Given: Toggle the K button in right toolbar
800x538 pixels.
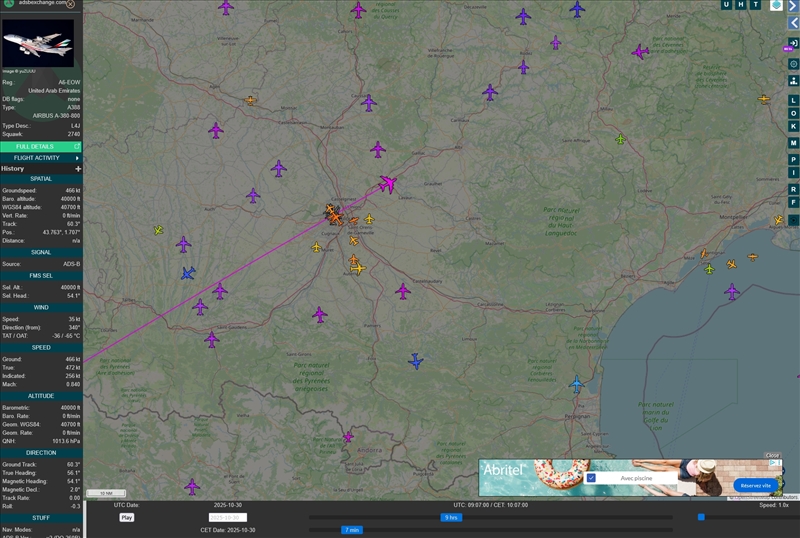Looking at the screenshot, I should pyautogui.click(x=793, y=126).
